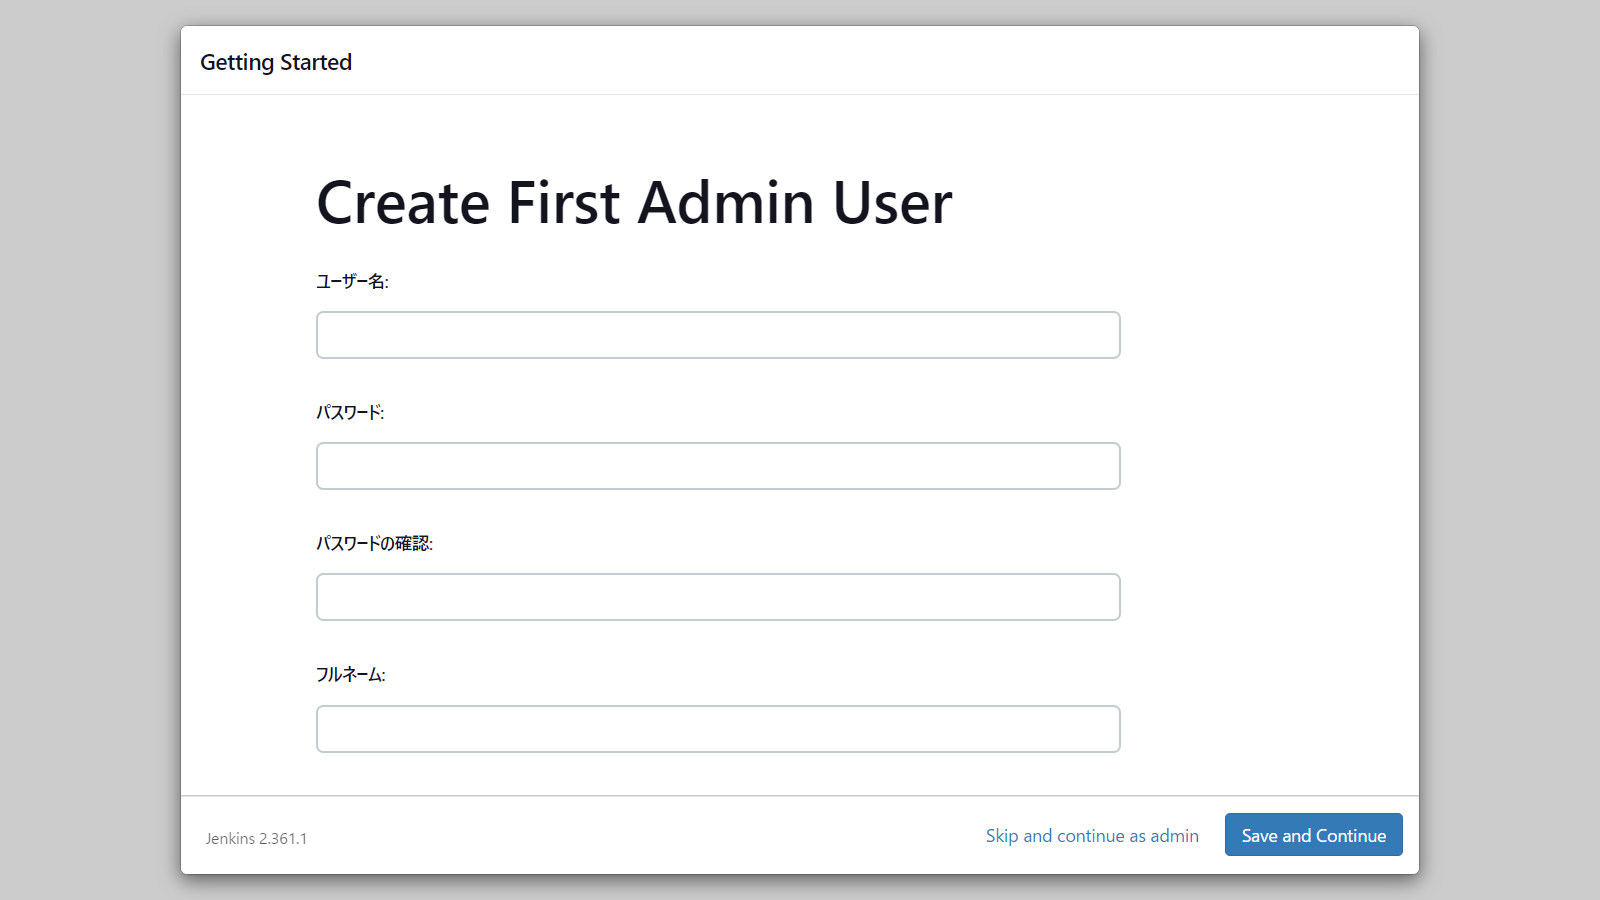Click the word Jenkins in the footer

[230, 839]
